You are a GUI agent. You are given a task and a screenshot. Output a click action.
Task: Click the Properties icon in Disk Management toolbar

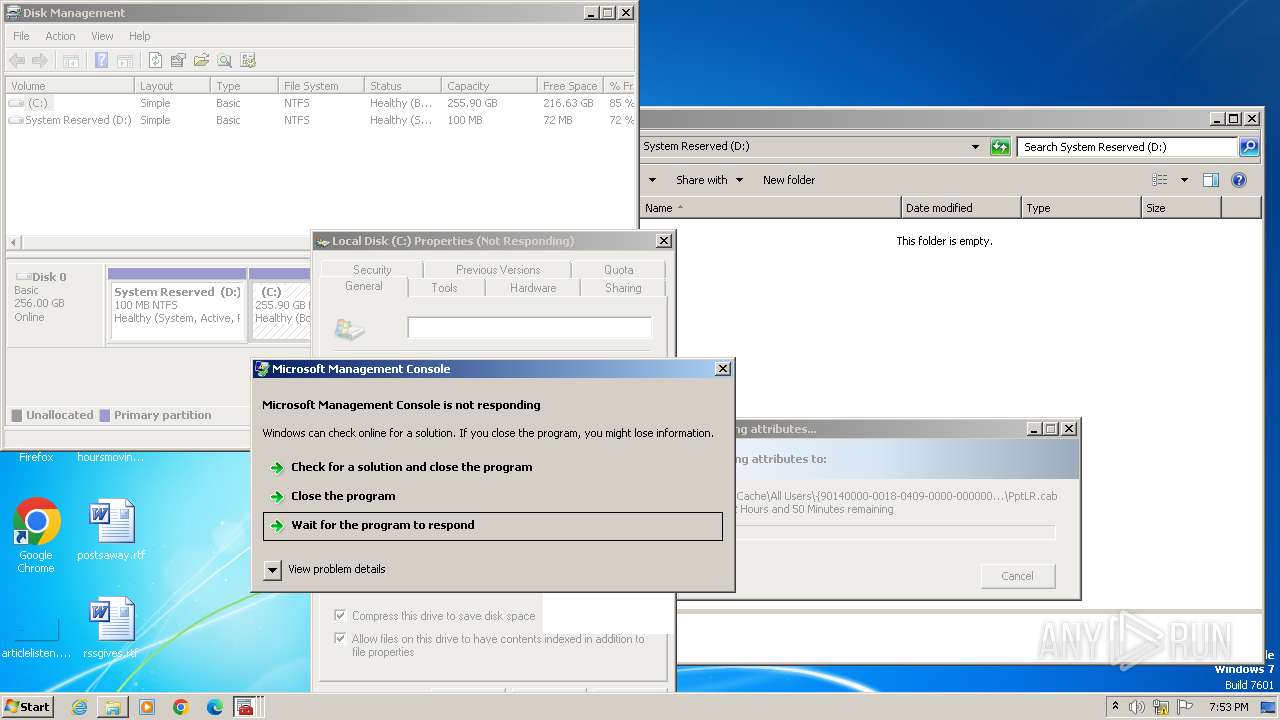178,61
